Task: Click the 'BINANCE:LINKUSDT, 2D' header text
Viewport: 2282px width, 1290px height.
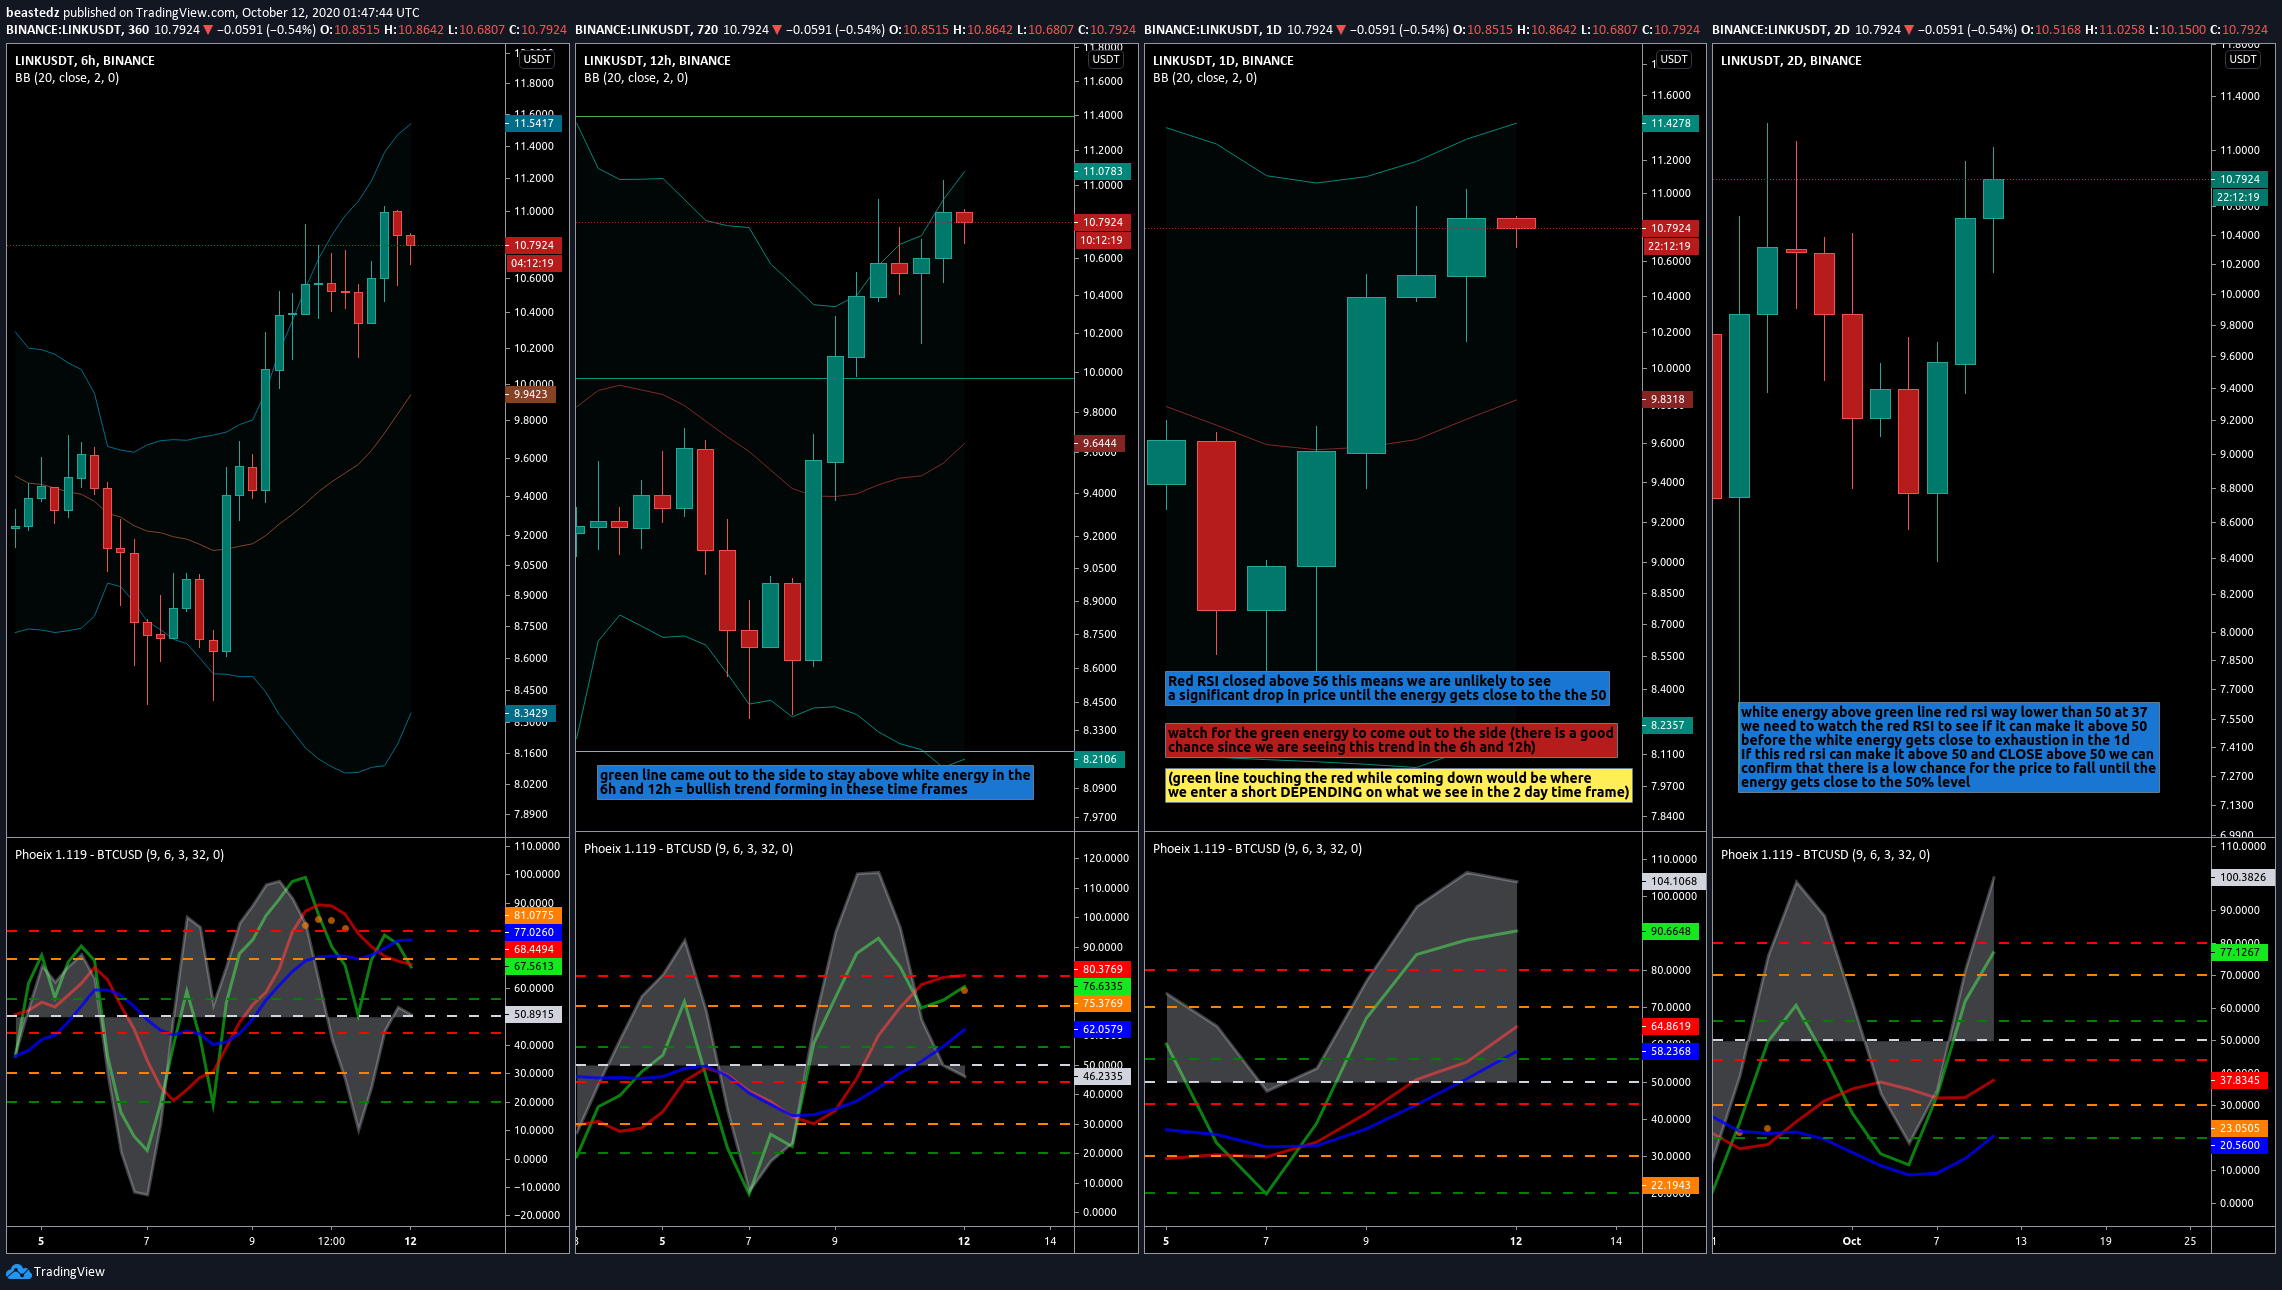Action: tap(1781, 29)
